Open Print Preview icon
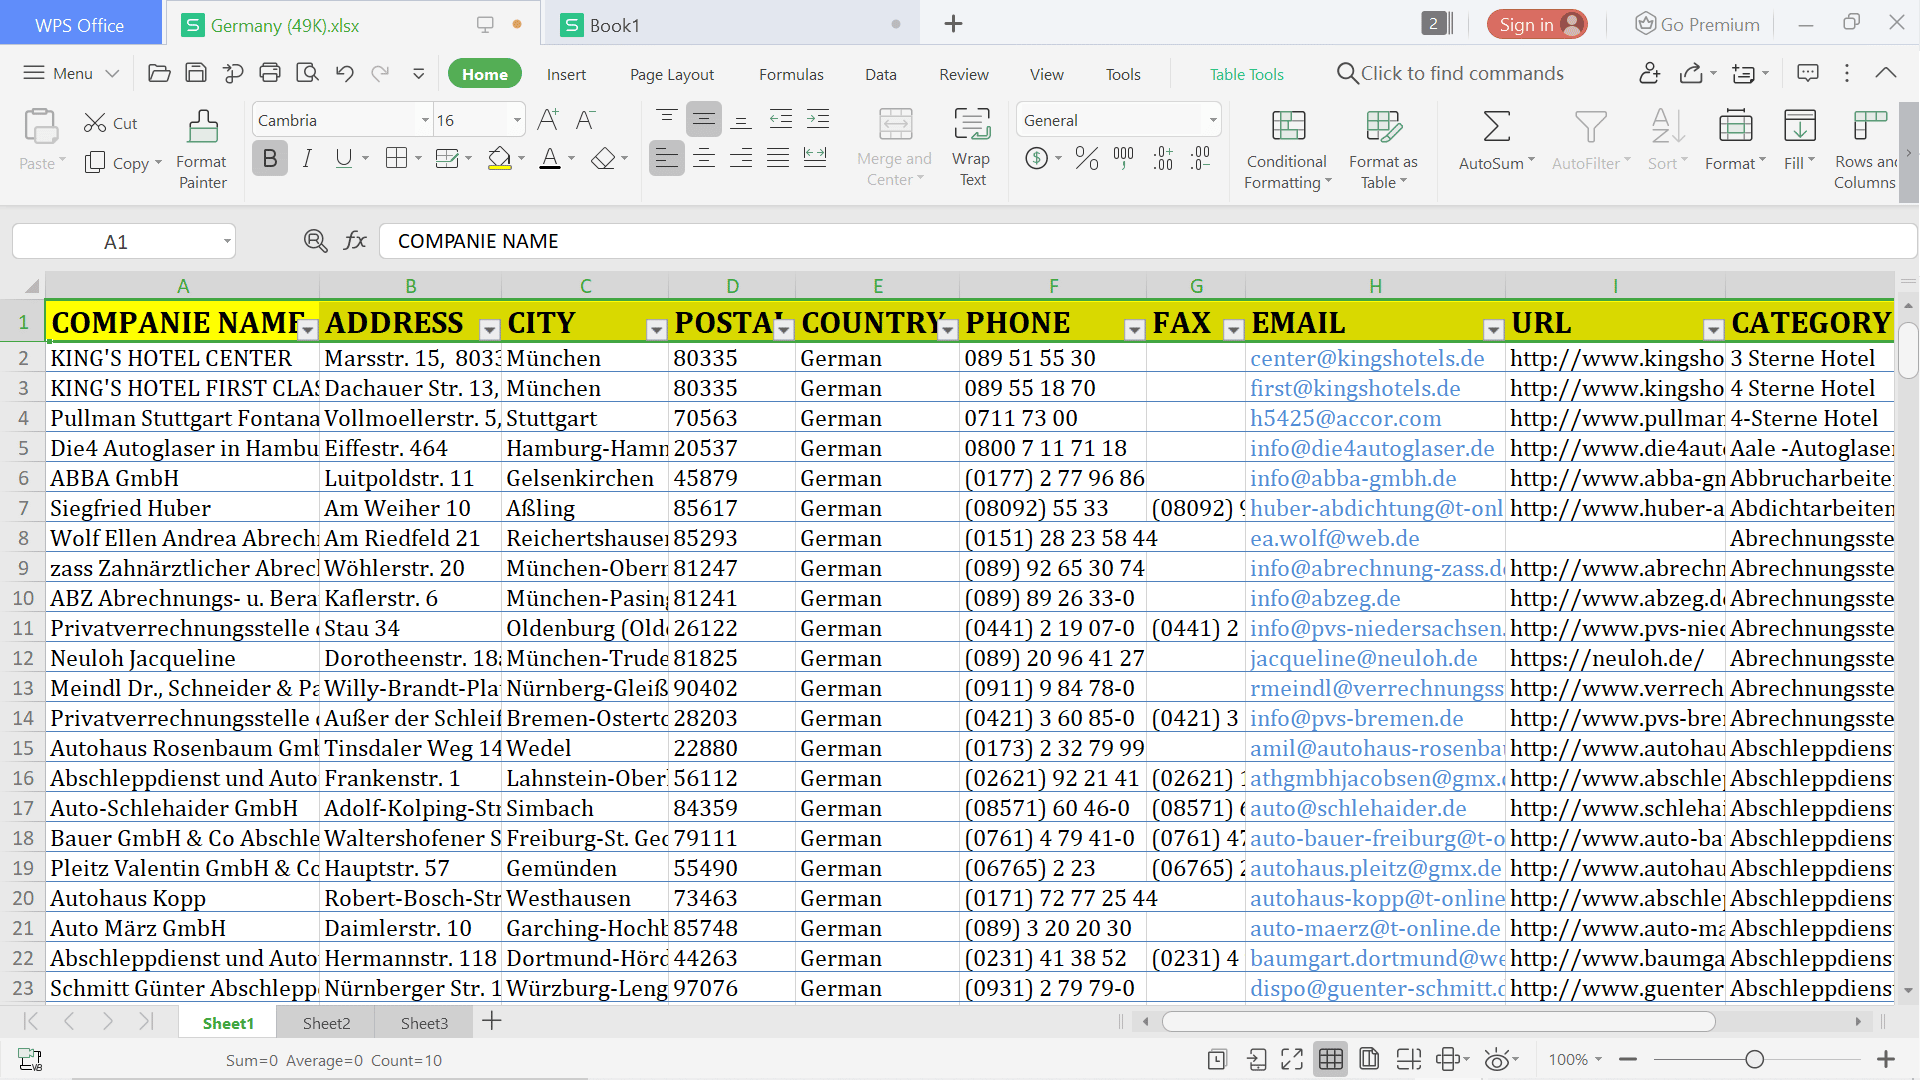Viewport: 1920px width, 1080px height. click(x=307, y=73)
